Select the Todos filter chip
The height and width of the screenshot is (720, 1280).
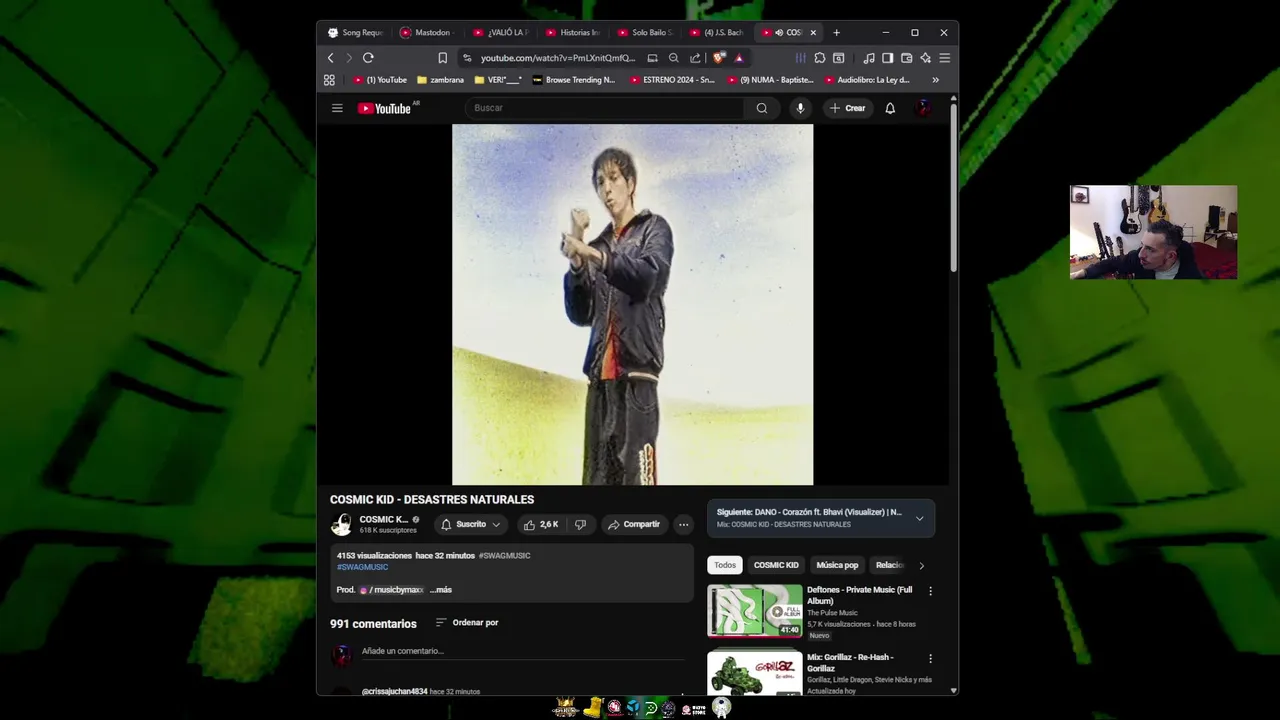coord(725,565)
